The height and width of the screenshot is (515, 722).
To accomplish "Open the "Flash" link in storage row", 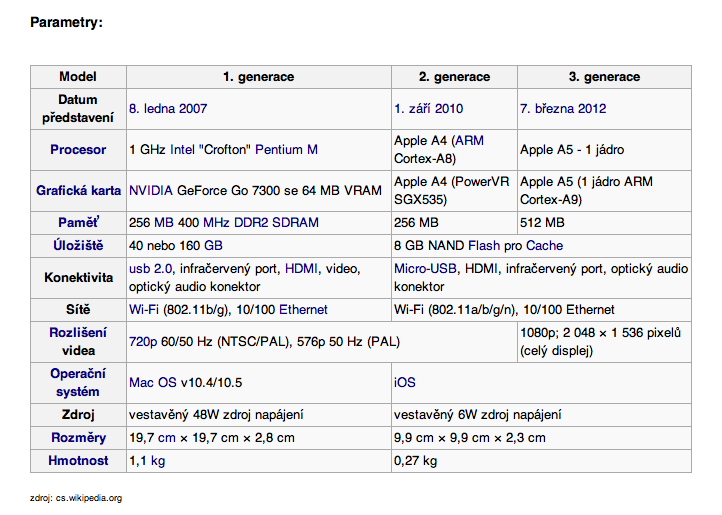I will tap(485, 246).
